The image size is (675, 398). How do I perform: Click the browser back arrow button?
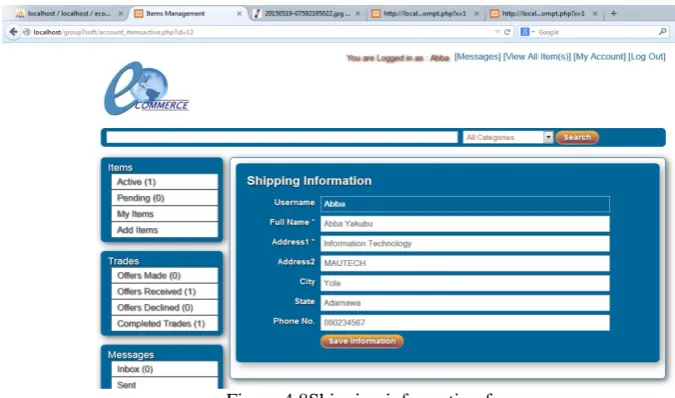(x=13, y=32)
